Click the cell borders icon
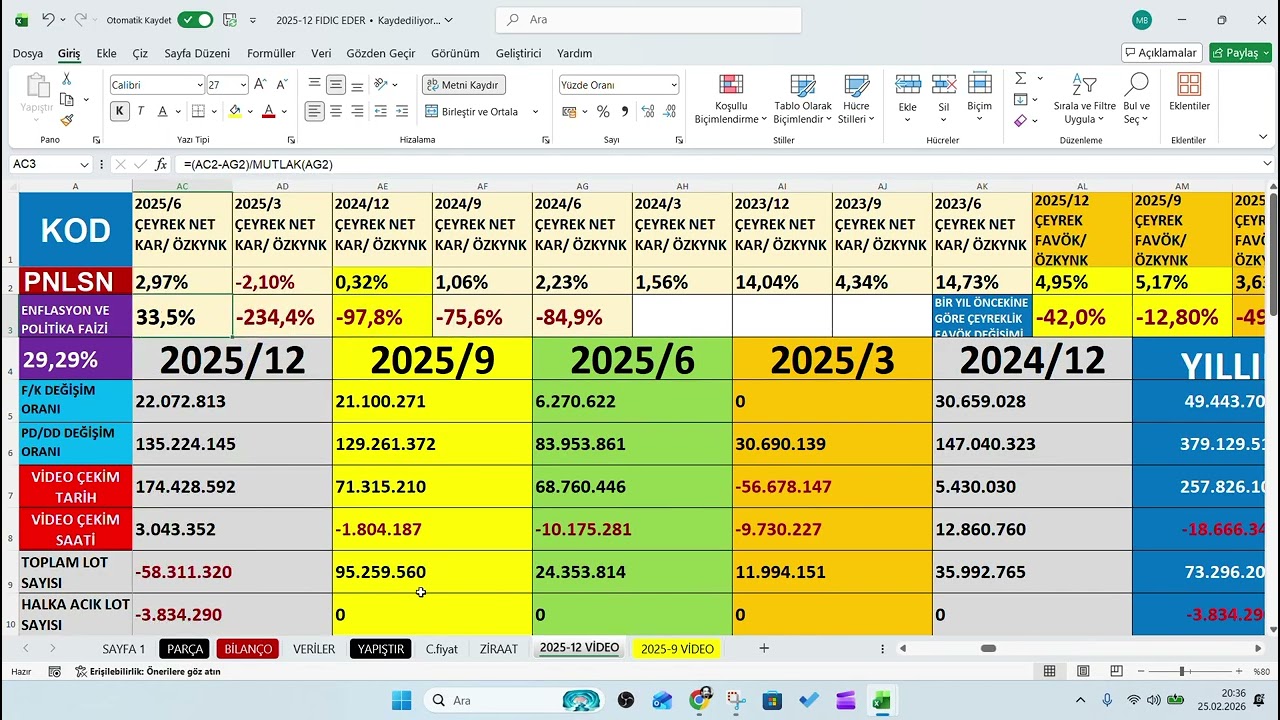Viewport: 1280px width, 720px height. tap(198, 111)
